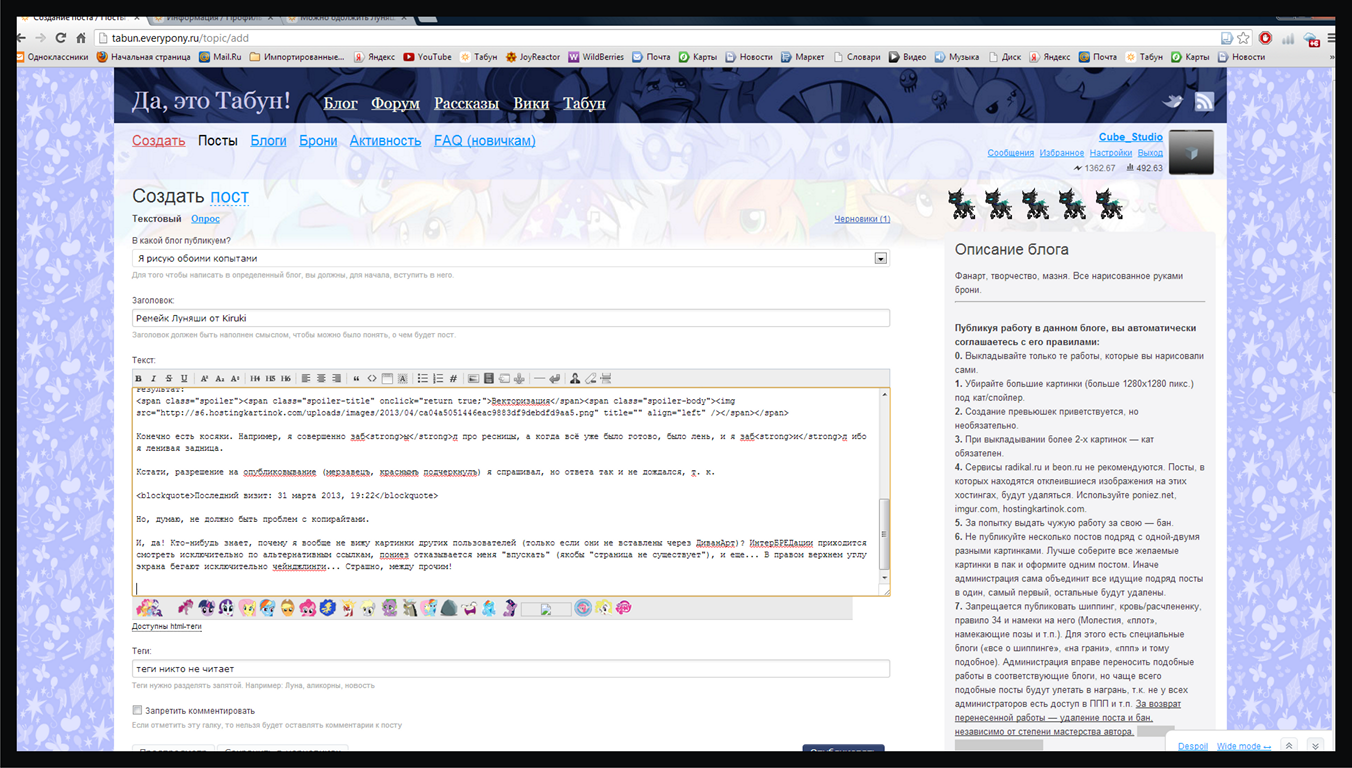Go to "Вики" link in site header

coord(531,103)
